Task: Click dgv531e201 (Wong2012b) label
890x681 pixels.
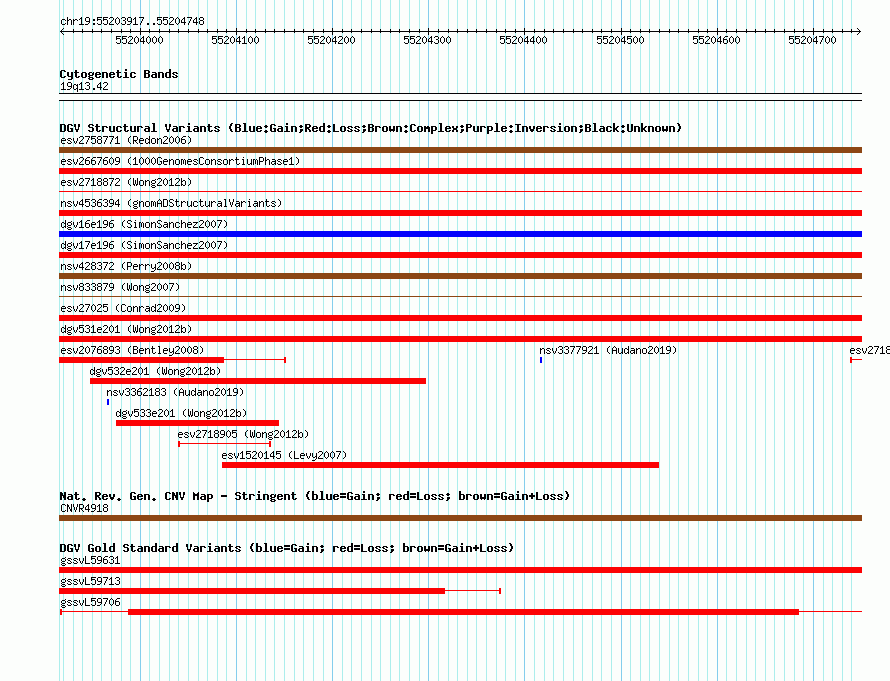Action: pos(126,329)
